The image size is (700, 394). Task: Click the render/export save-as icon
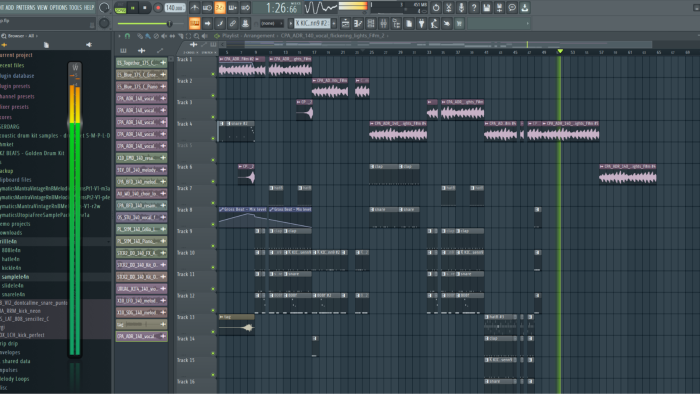499,8
